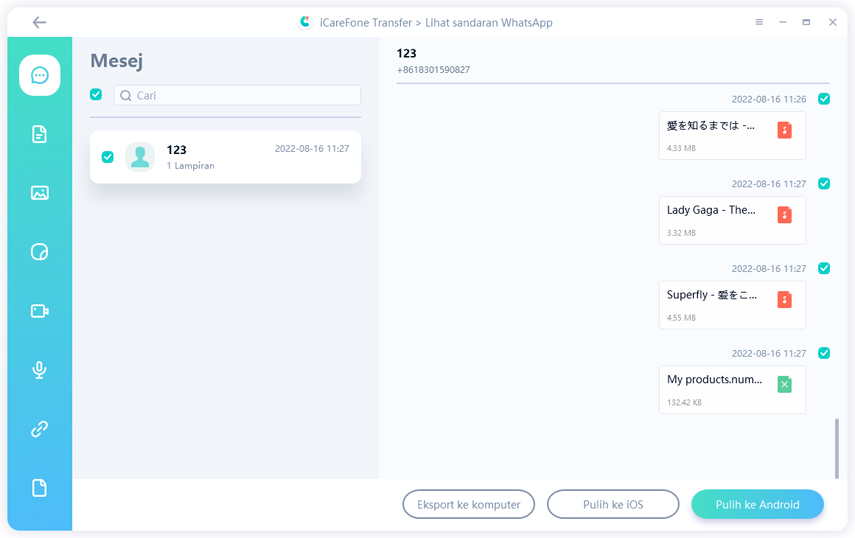Open the videos camera icon in sidebar

[39, 311]
